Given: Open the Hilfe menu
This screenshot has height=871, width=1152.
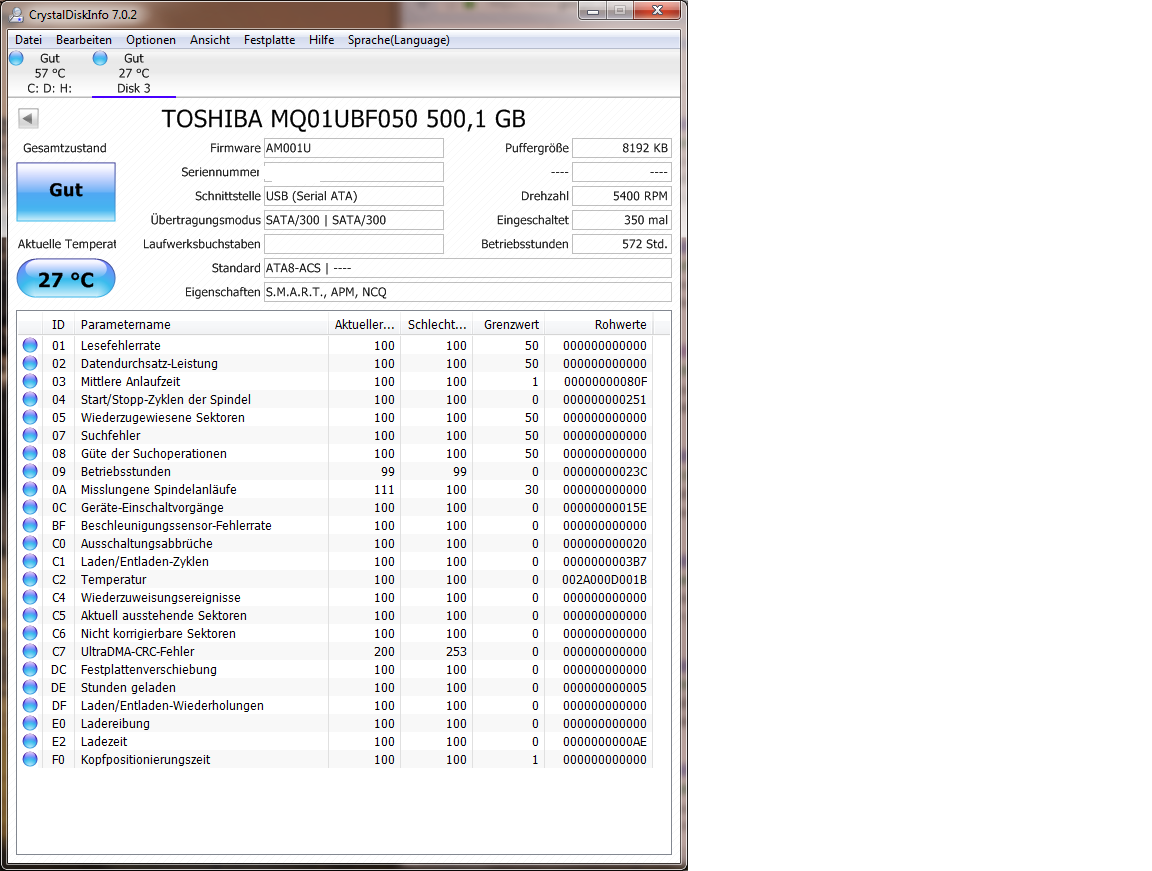Looking at the screenshot, I should point(322,40).
